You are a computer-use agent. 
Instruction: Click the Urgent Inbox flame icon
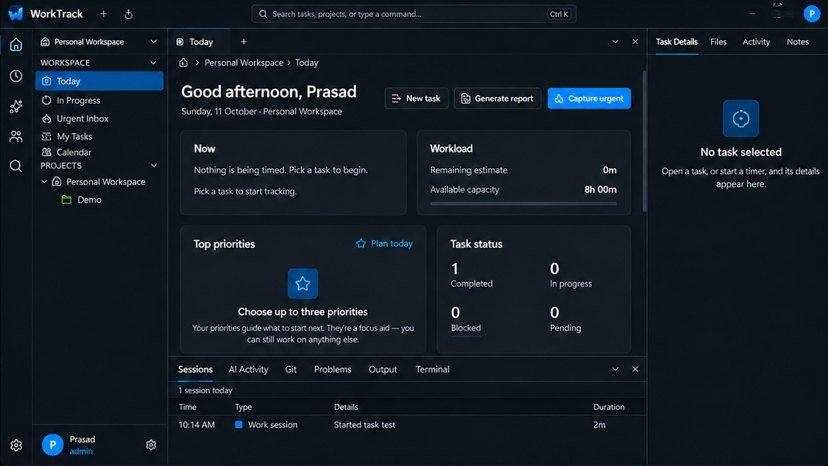(x=46, y=118)
